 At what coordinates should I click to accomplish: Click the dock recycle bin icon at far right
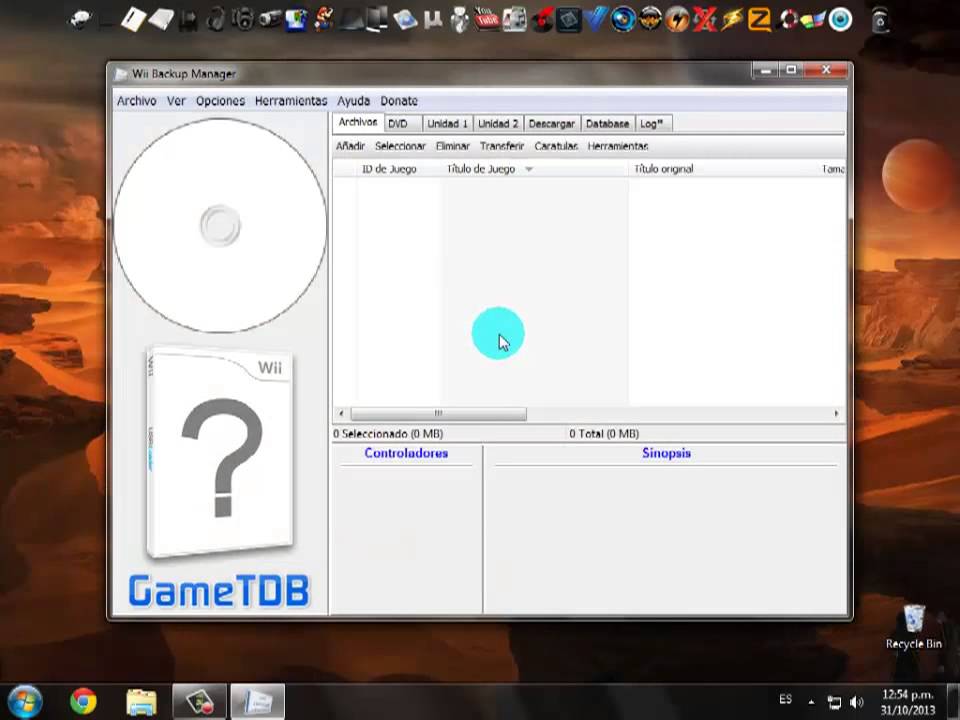click(880, 20)
